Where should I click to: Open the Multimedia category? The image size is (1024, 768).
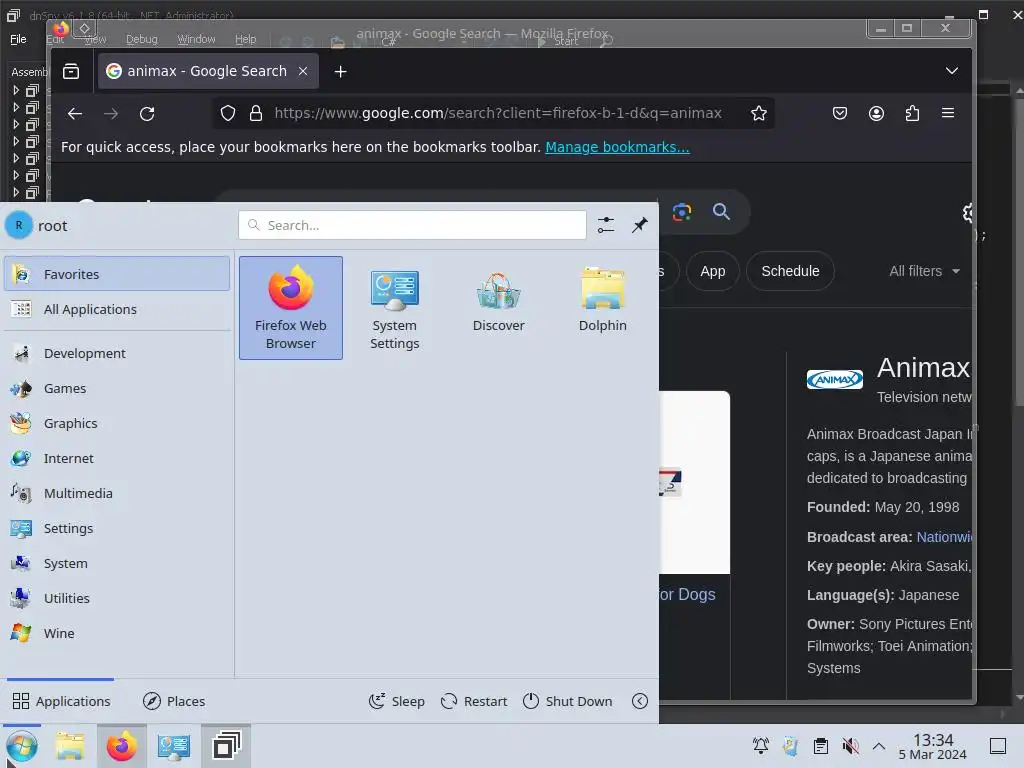point(117,493)
